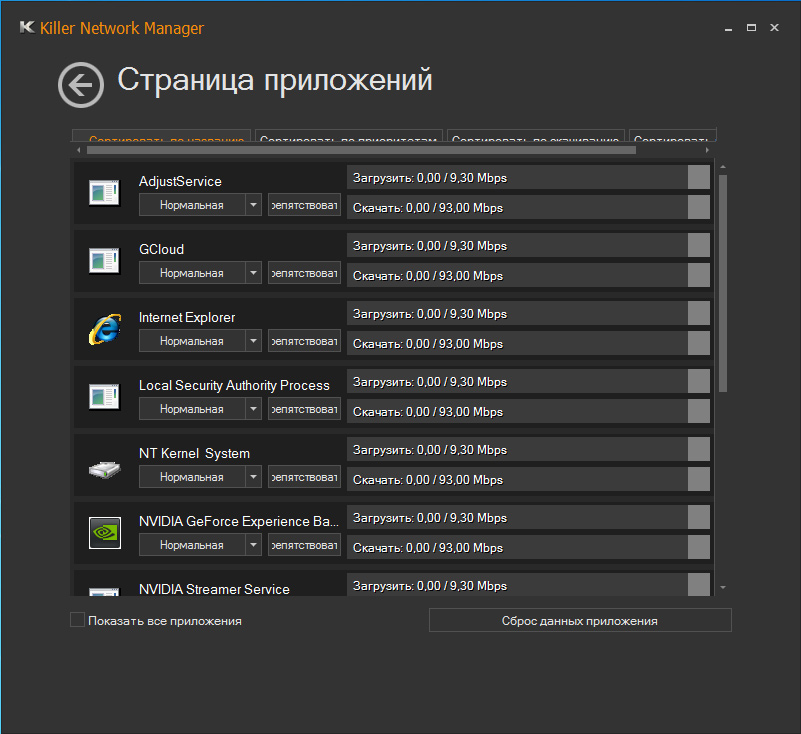Click the vertical scrollbar thumb of the app list
Screen dimensions: 801x734
point(723,283)
